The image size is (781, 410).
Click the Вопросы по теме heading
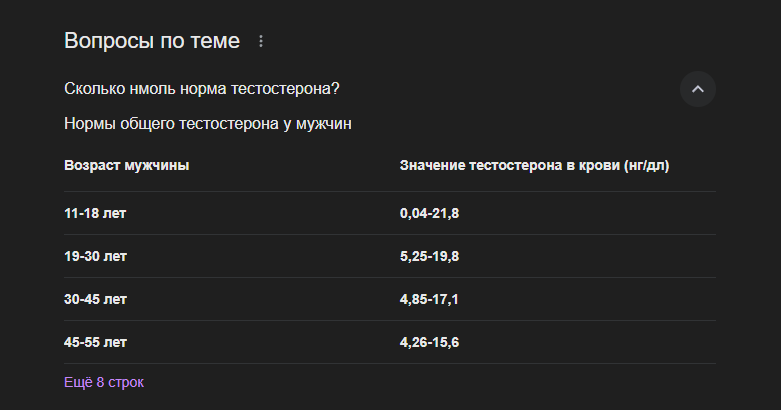coord(152,41)
